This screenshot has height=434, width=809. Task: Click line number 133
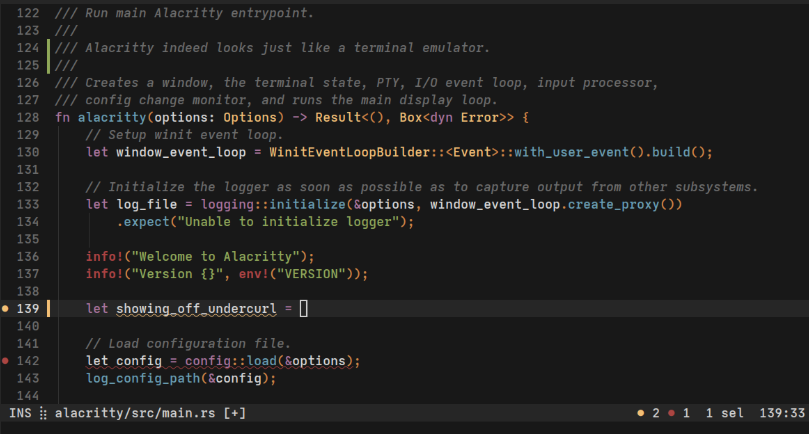pyautogui.click(x=28, y=204)
